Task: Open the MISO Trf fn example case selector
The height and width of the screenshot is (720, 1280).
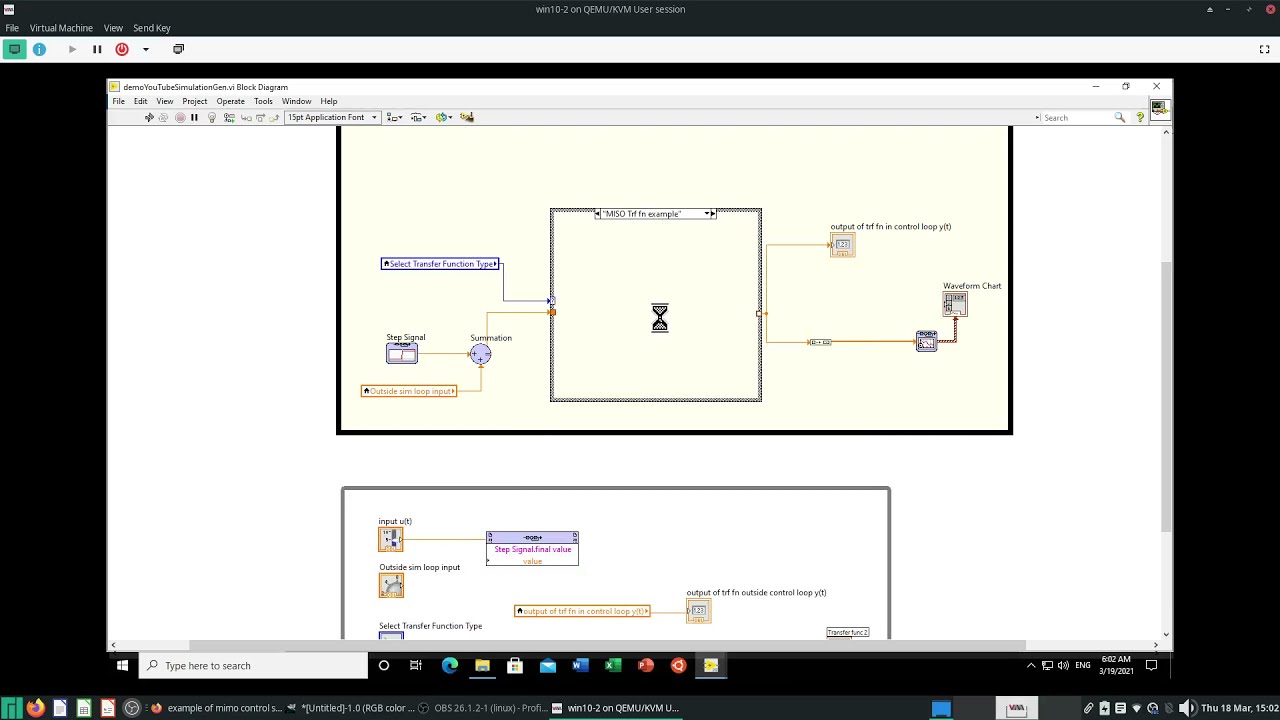Action: point(655,214)
